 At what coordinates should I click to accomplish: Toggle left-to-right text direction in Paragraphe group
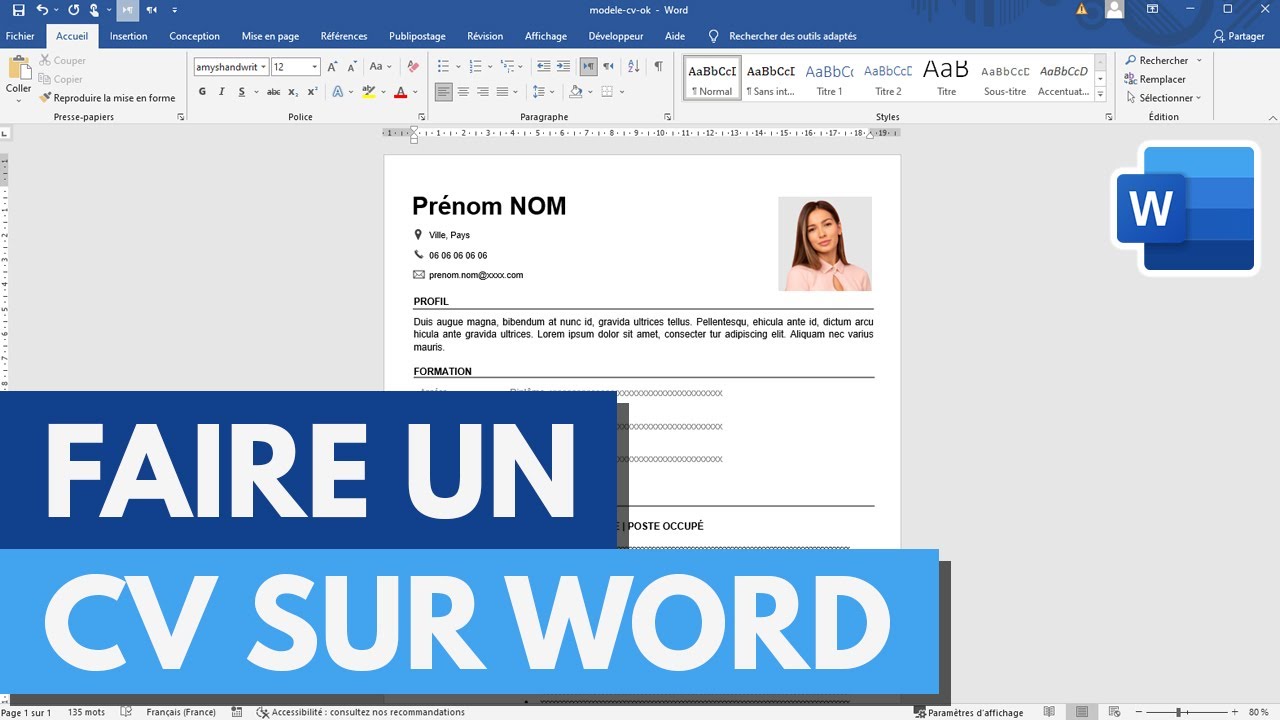[588, 67]
